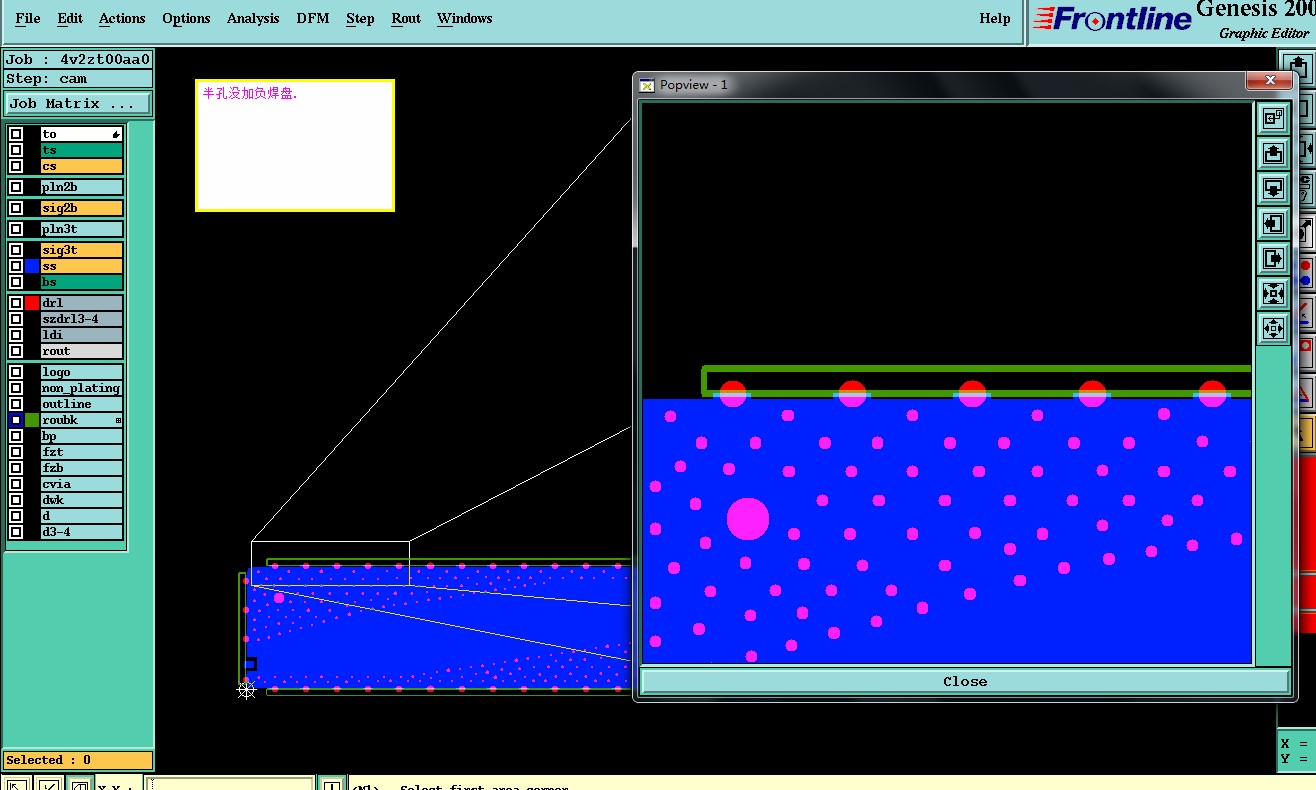1316x790 pixels.
Task: Click the Popview zoom-window icon at top
Action: (1273, 118)
